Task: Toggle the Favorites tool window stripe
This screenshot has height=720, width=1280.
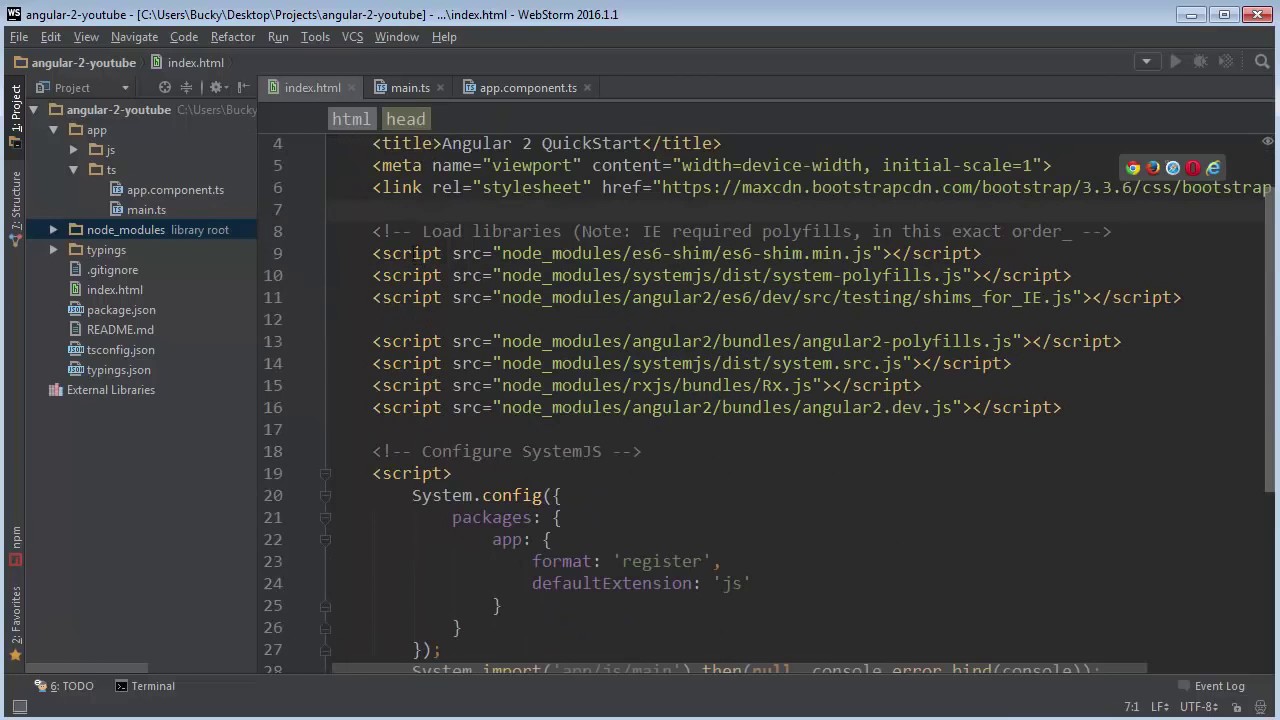Action: (15, 622)
